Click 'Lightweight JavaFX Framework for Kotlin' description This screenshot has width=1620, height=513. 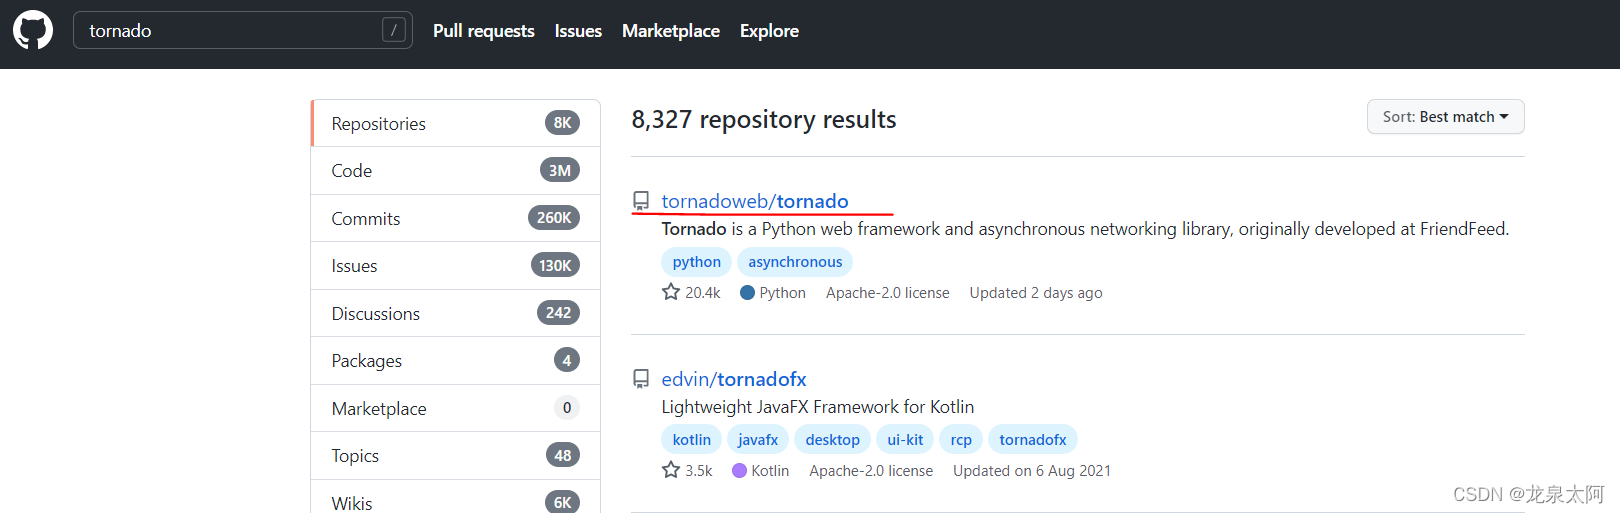coord(818,407)
